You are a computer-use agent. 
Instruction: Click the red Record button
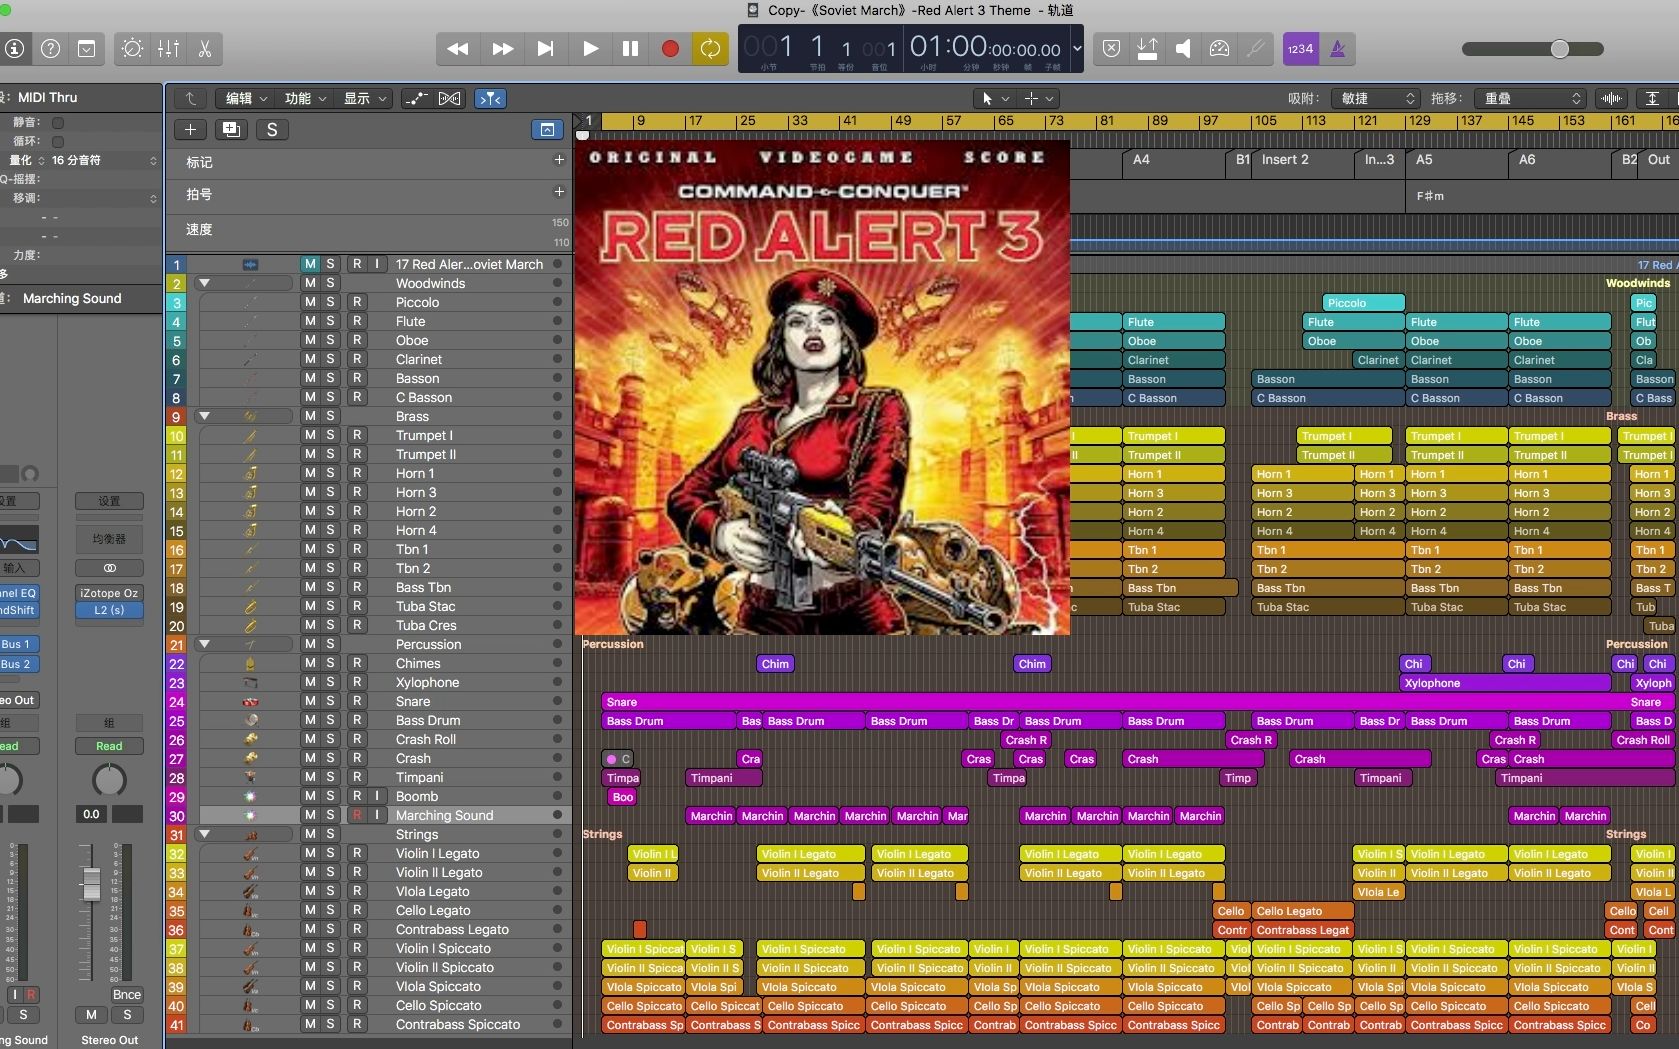(670, 48)
